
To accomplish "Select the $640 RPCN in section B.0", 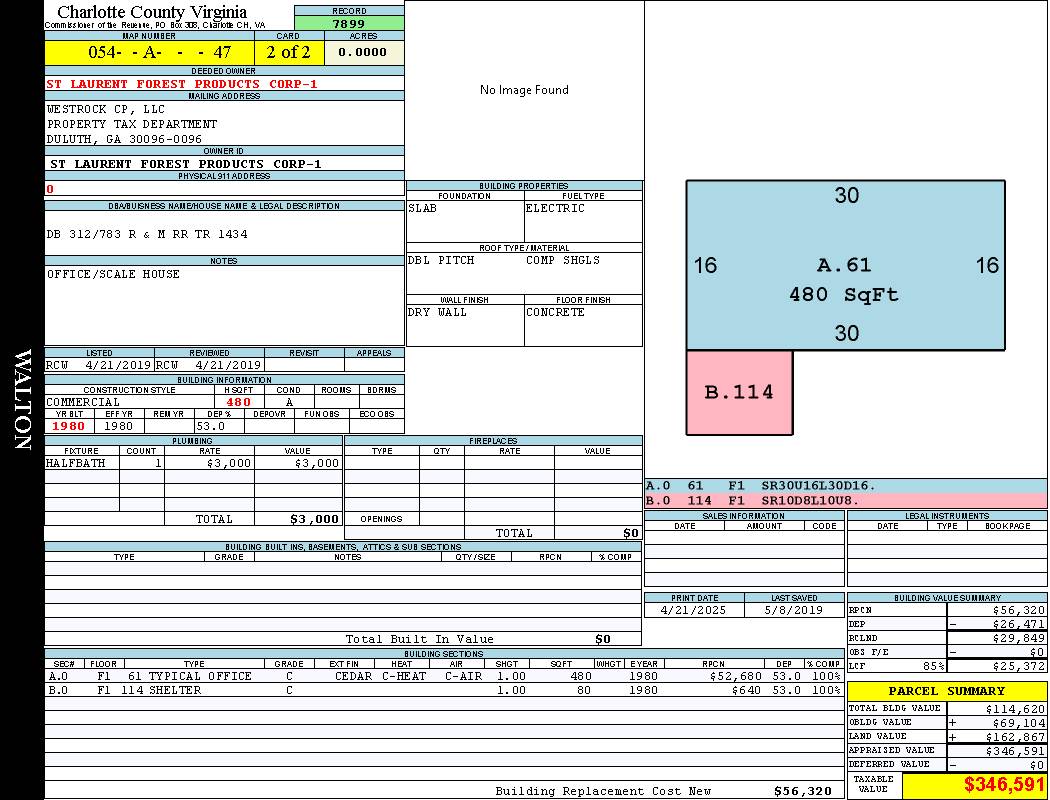I will 747,690.
